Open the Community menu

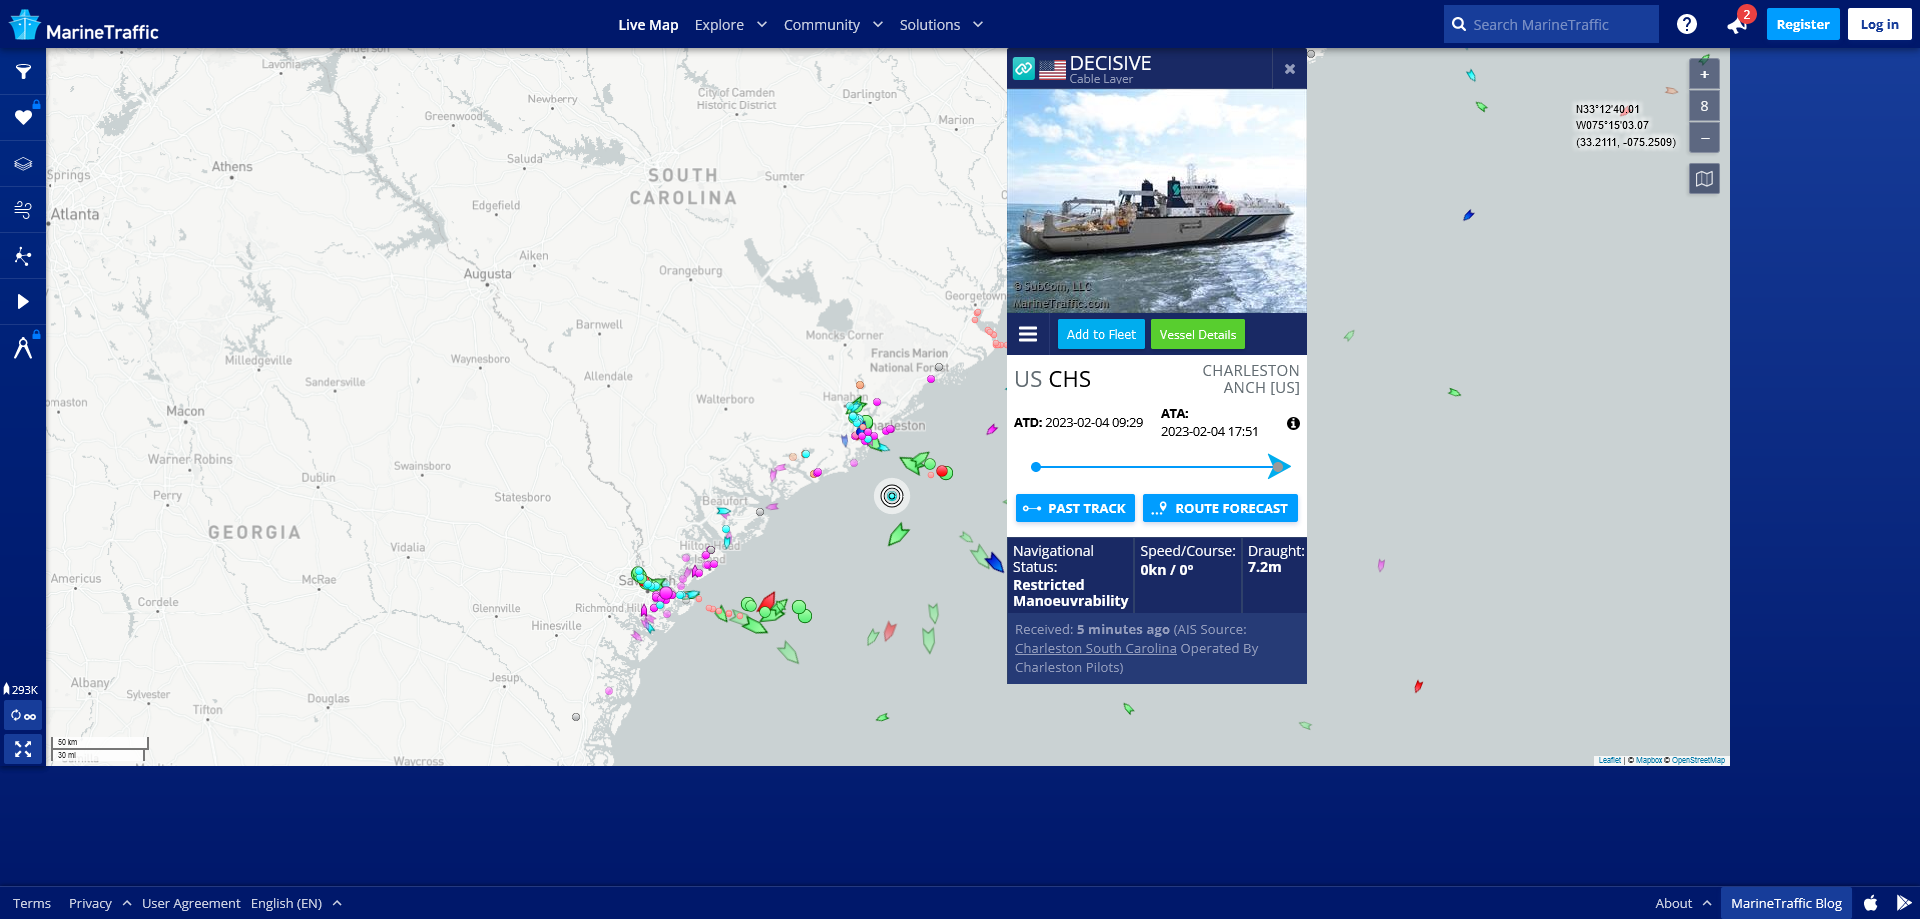[822, 25]
